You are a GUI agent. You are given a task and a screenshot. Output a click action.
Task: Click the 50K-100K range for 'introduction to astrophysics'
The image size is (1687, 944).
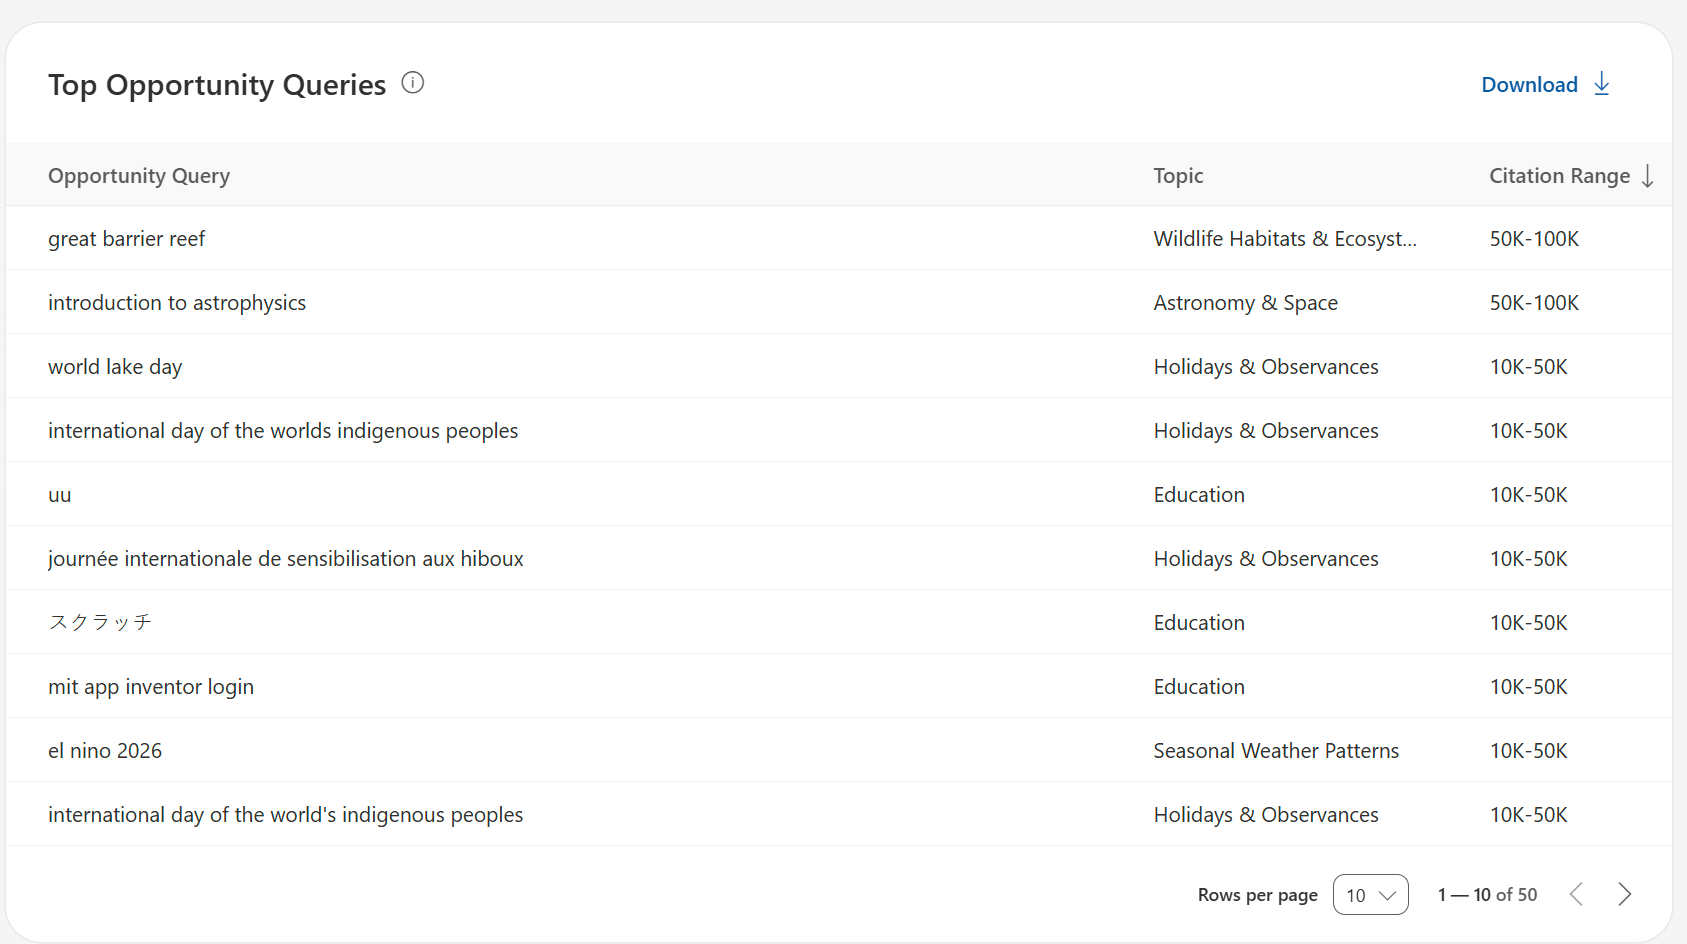point(1534,303)
